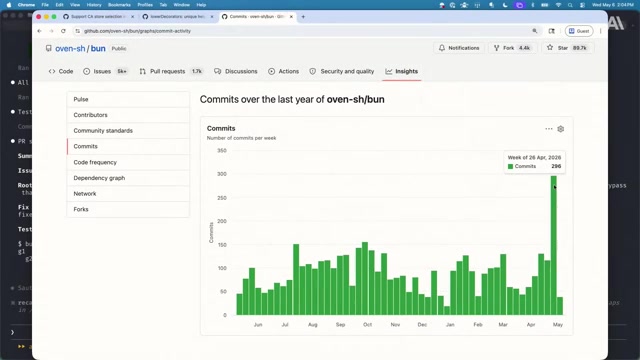This screenshot has width=640, height=360.
Task: Switch to the Issues tab
Action: click(x=105, y=71)
